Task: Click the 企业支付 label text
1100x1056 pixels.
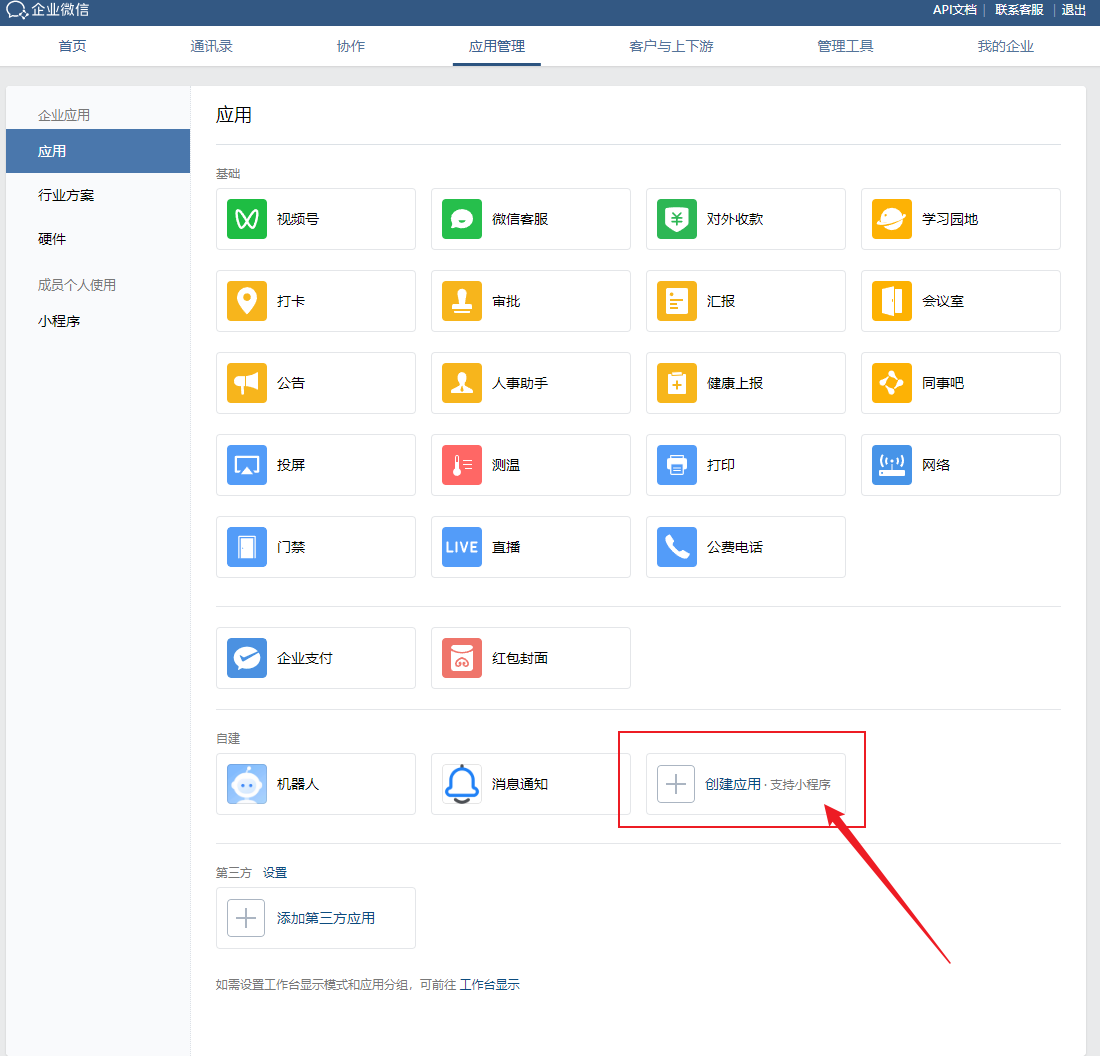Action: [304, 658]
